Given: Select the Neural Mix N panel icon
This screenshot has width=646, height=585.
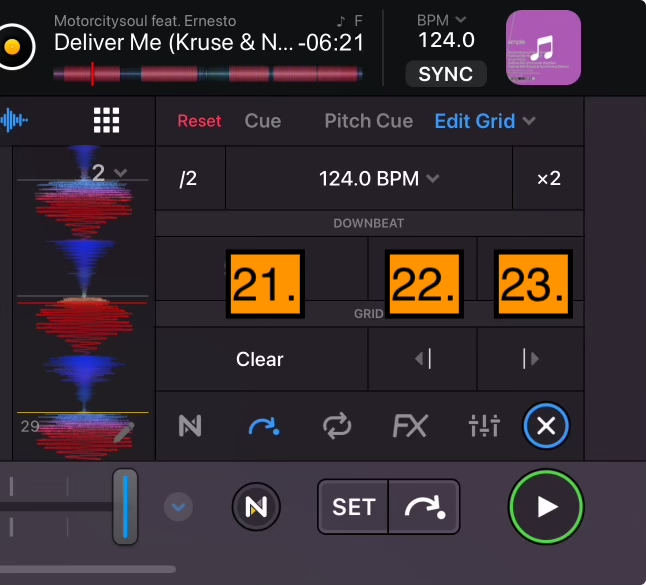Looking at the screenshot, I should [x=190, y=426].
